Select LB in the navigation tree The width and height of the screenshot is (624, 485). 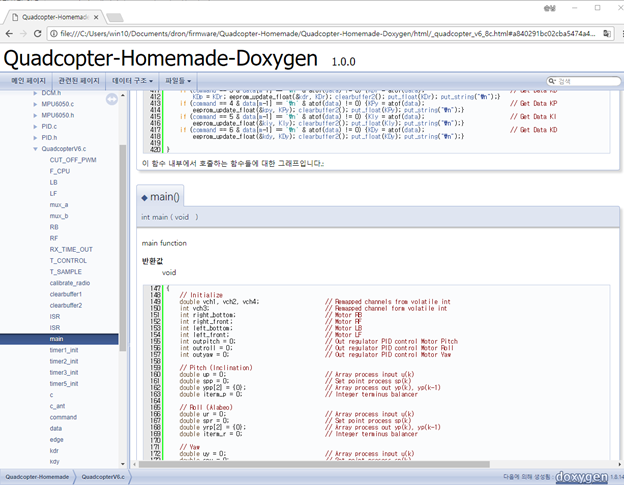click(53, 182)
